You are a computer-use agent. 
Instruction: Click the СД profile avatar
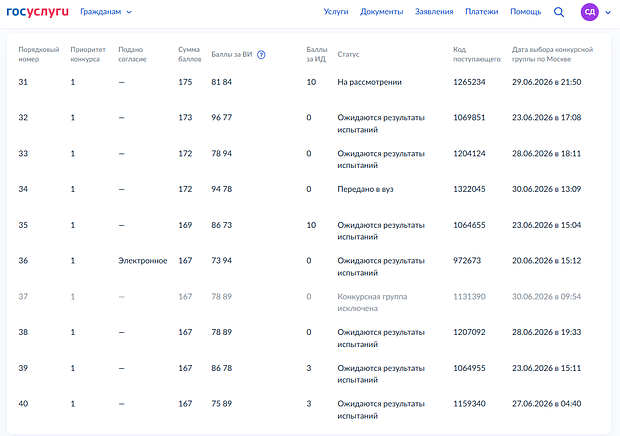pos(589,12)
